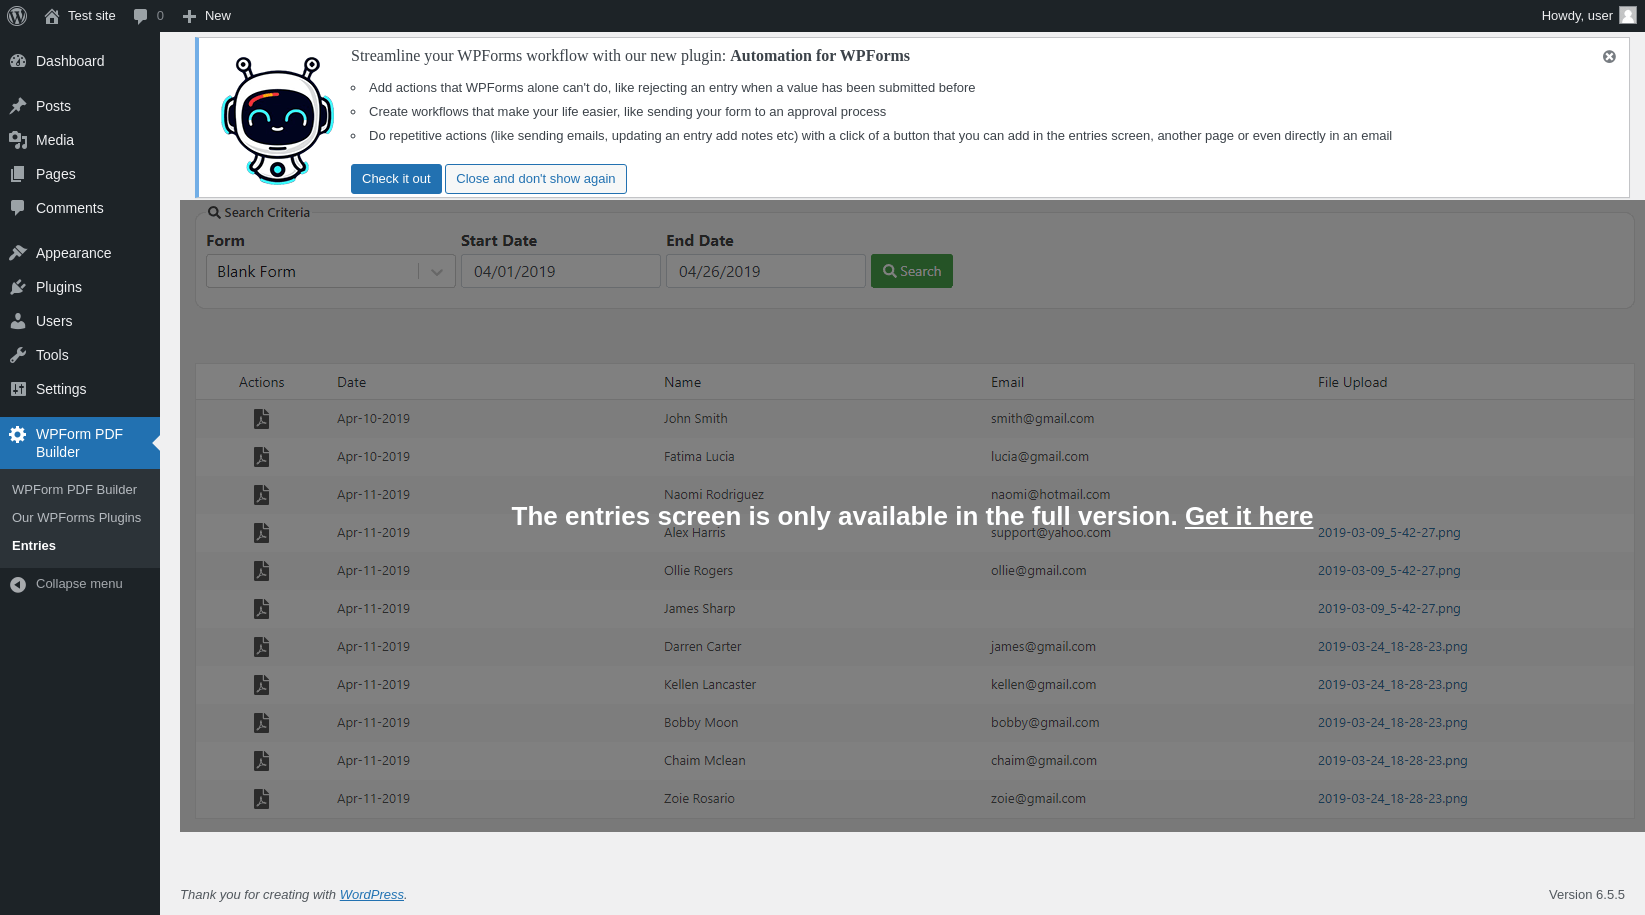
Task: Dismiss the Automation for WPForms notice
Action: pyautogui.click(x=1609, y=57)
